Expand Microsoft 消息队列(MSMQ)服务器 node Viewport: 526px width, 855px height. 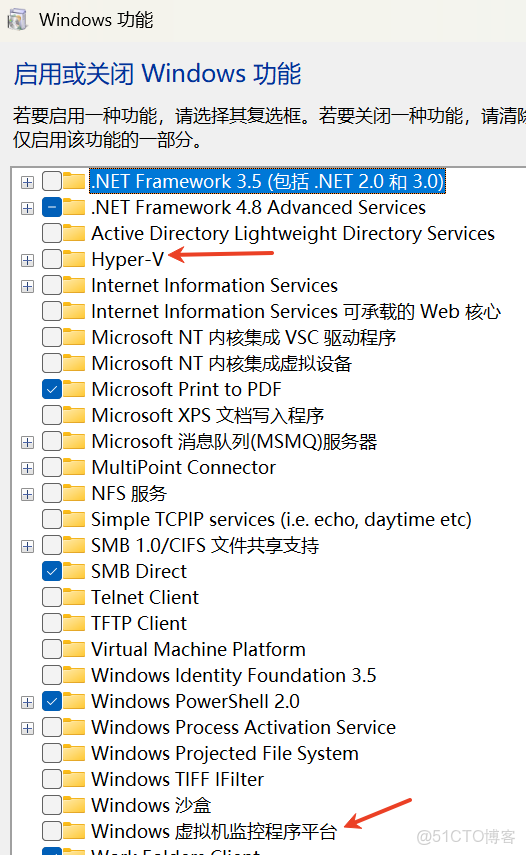[x=27, y=442]
